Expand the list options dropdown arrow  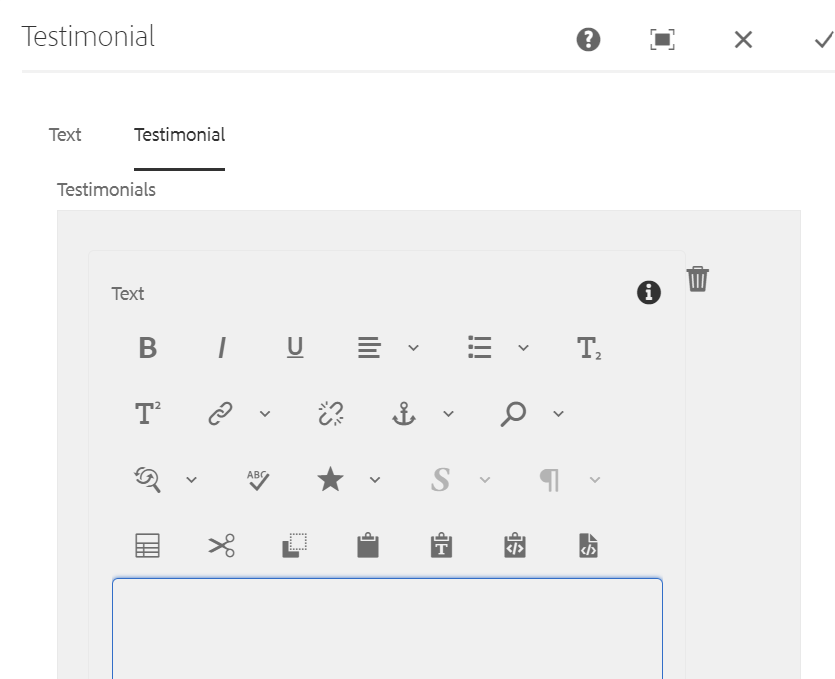(x=523, y=348)
